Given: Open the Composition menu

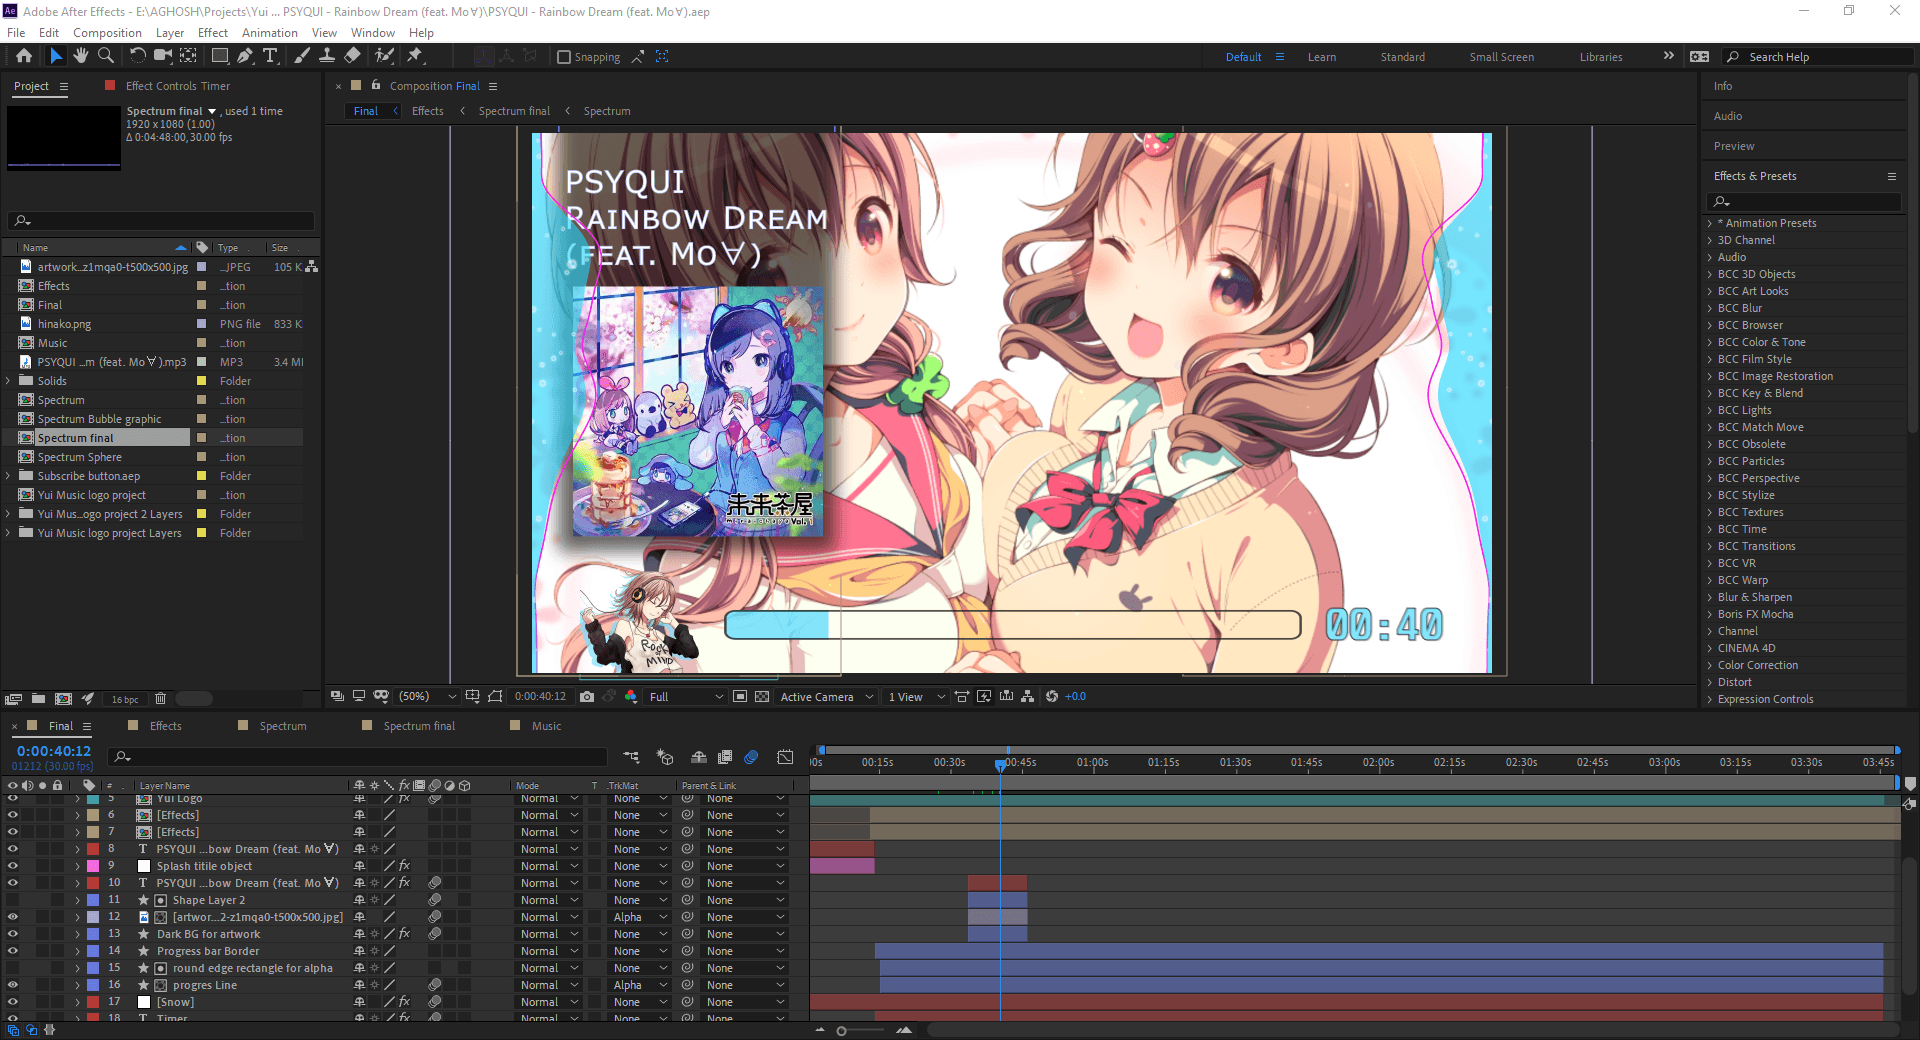Looking at the screenshot, I should point(107,32).
